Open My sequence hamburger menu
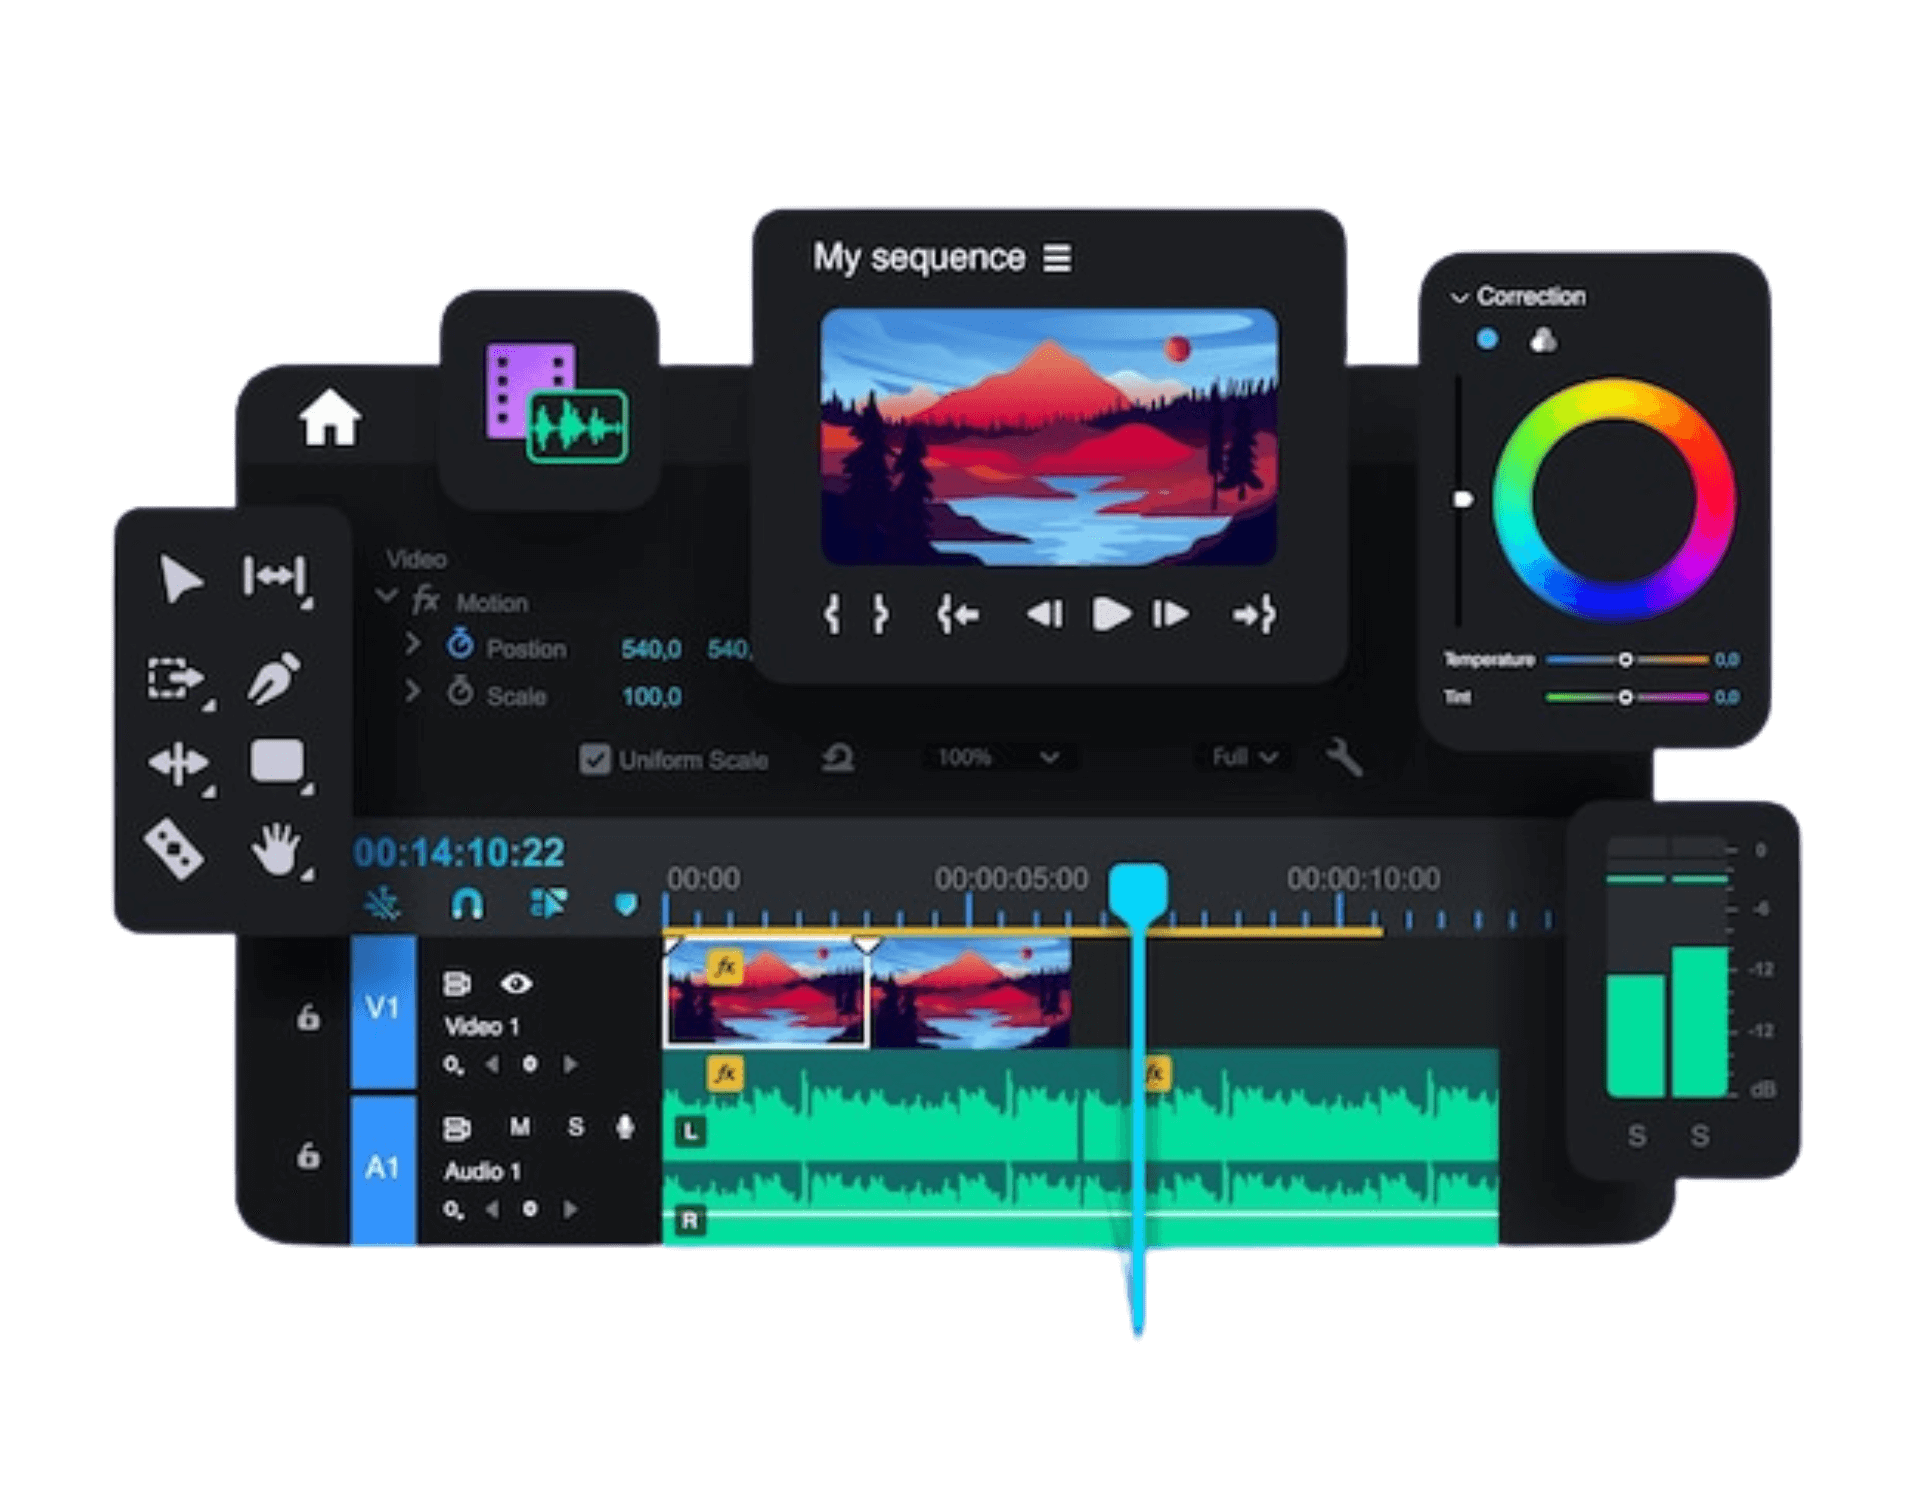1920x1500 pixels. coord(1057,258)
